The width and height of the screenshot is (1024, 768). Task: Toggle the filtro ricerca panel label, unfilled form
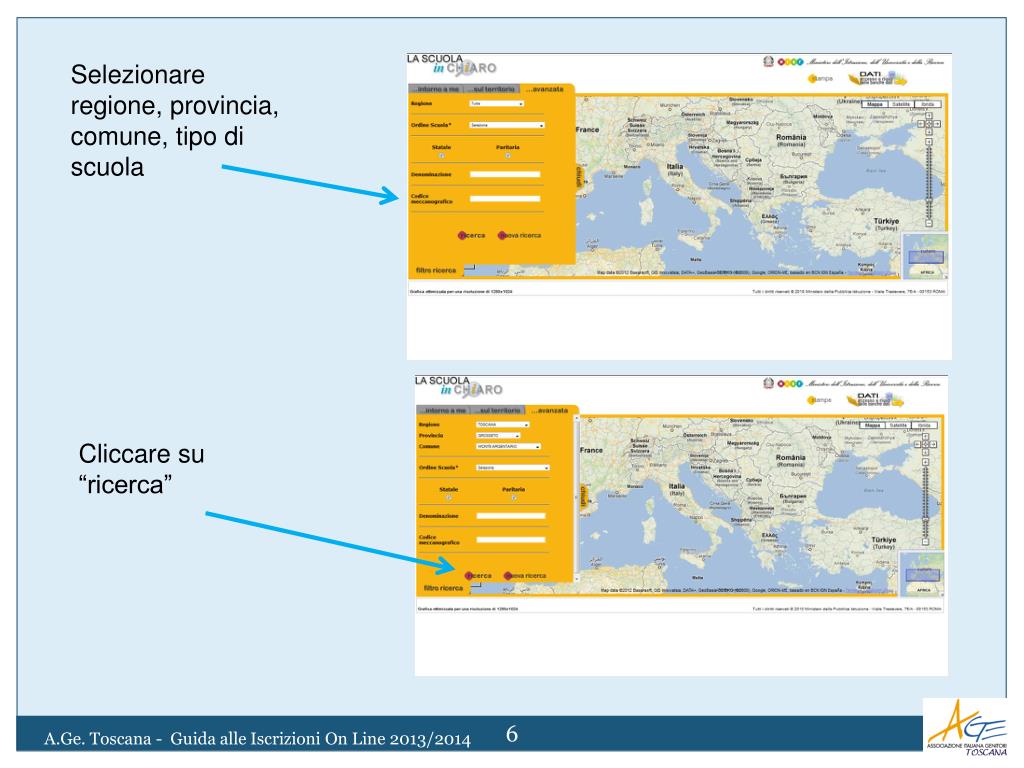tap(436, 270)
